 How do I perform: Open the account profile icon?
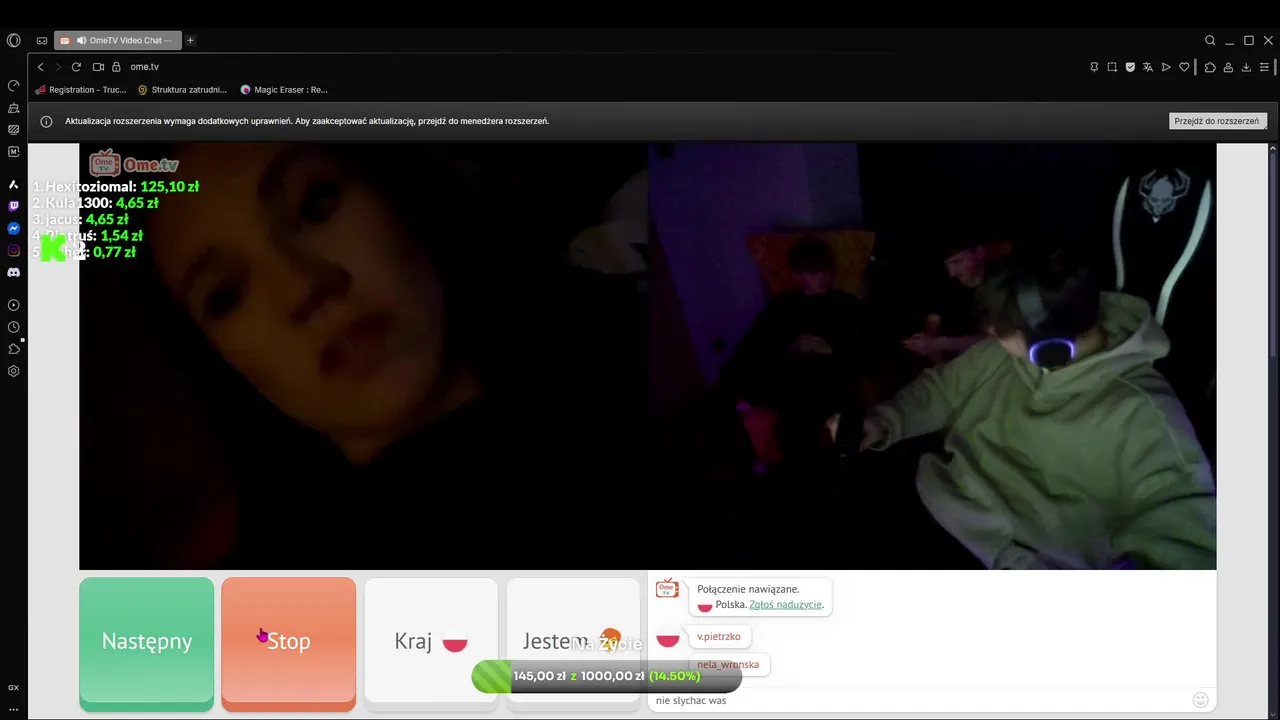(1228, 67)
